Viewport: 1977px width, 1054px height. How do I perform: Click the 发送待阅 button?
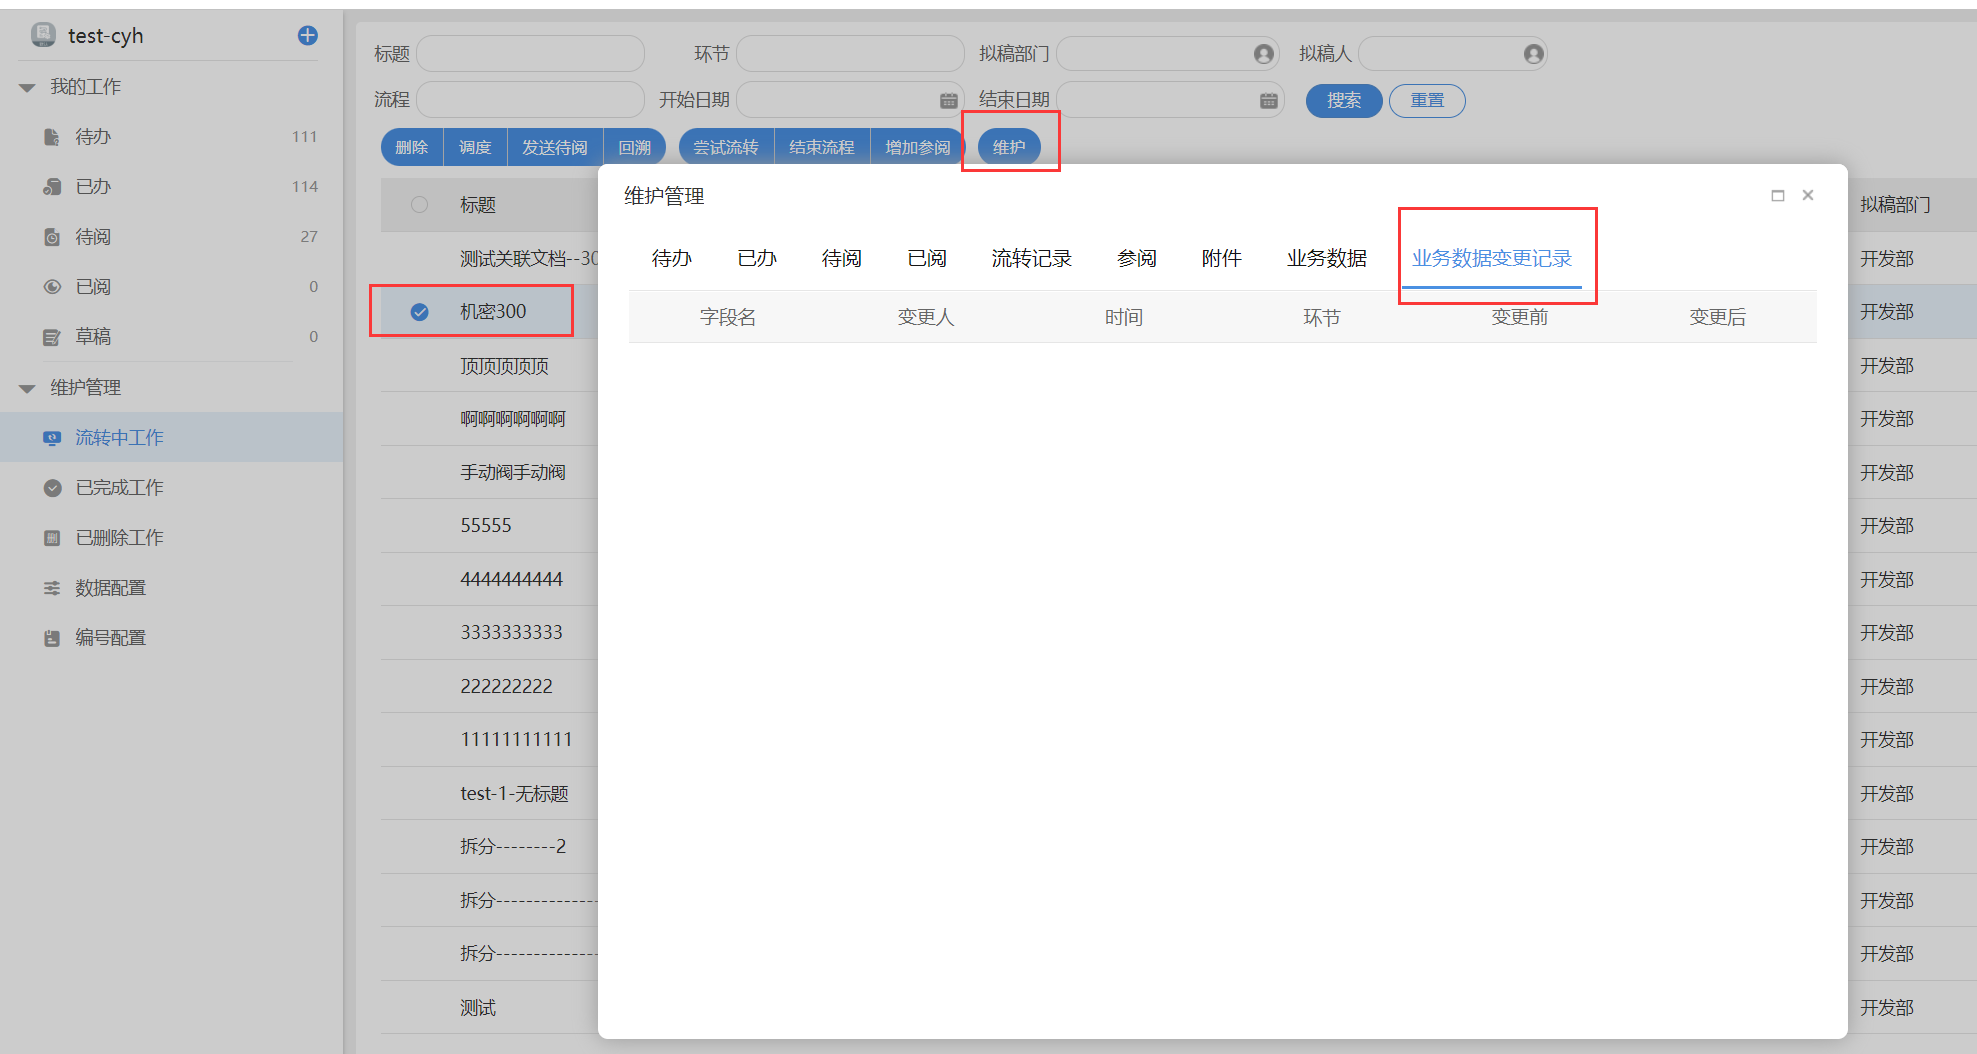(x=555, y=148)
